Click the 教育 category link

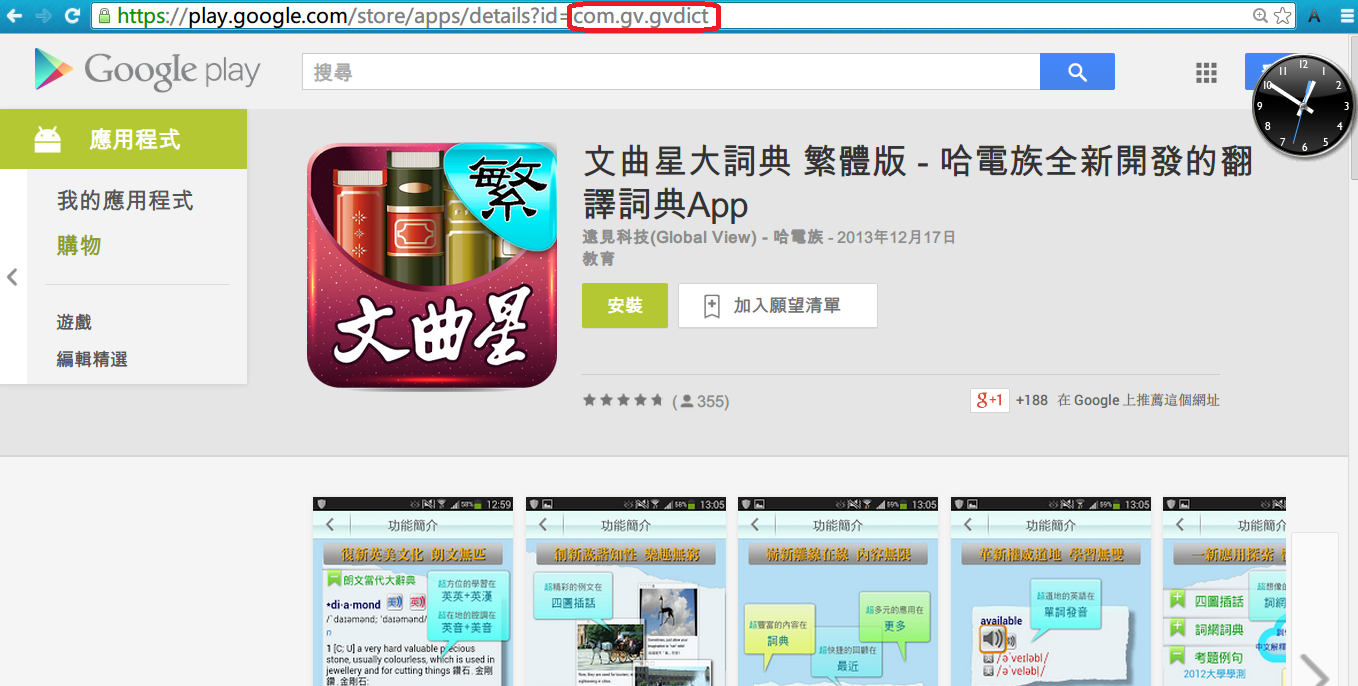click(x=599, y=259)
